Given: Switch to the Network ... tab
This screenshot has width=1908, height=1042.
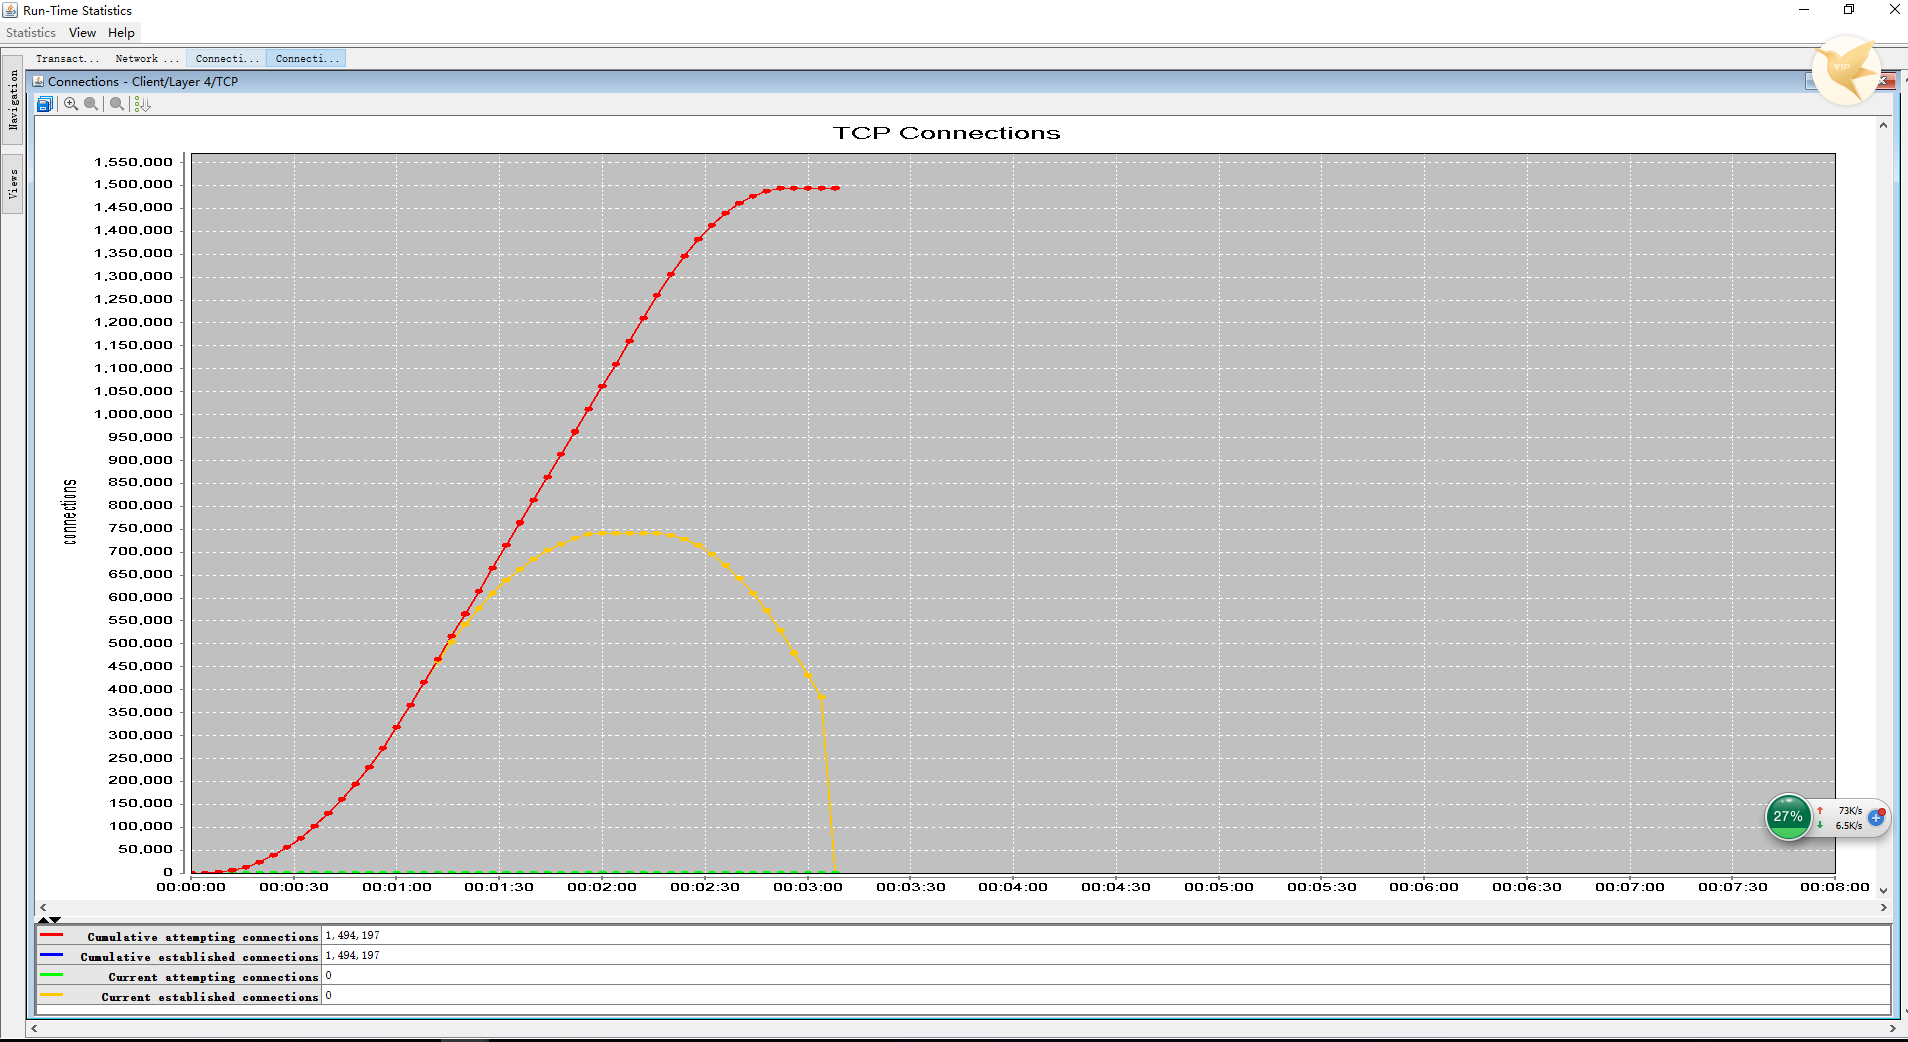Looking at the screenshot, I should pos(147,59).
